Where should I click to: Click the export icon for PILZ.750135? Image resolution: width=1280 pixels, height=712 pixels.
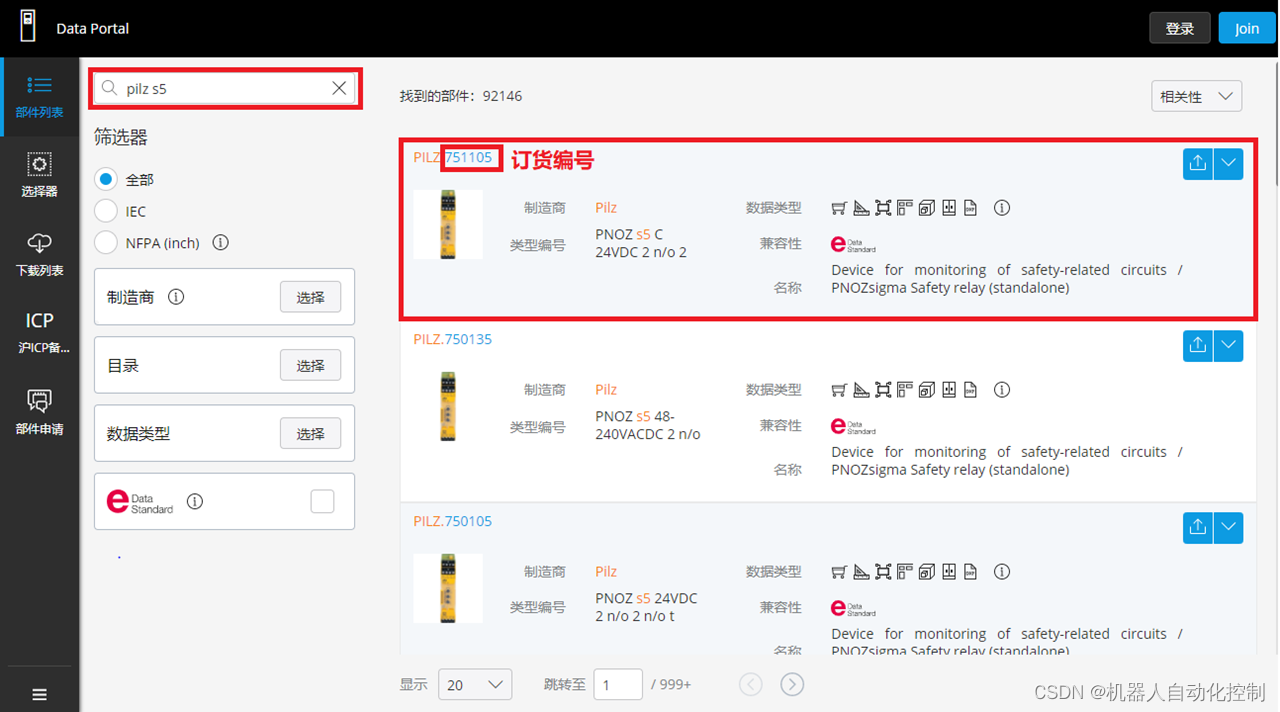point(1197,346)
